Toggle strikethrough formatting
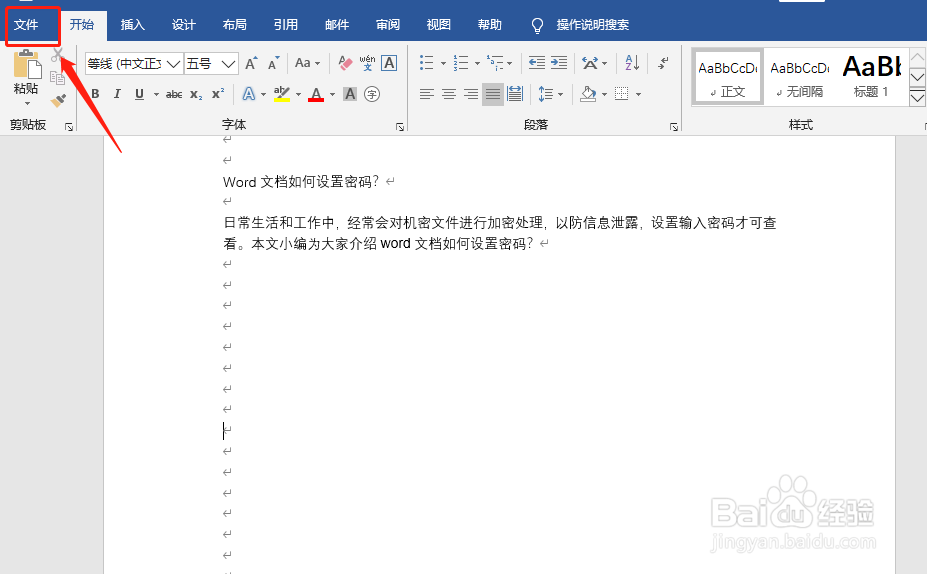 (x=174, y=94)
